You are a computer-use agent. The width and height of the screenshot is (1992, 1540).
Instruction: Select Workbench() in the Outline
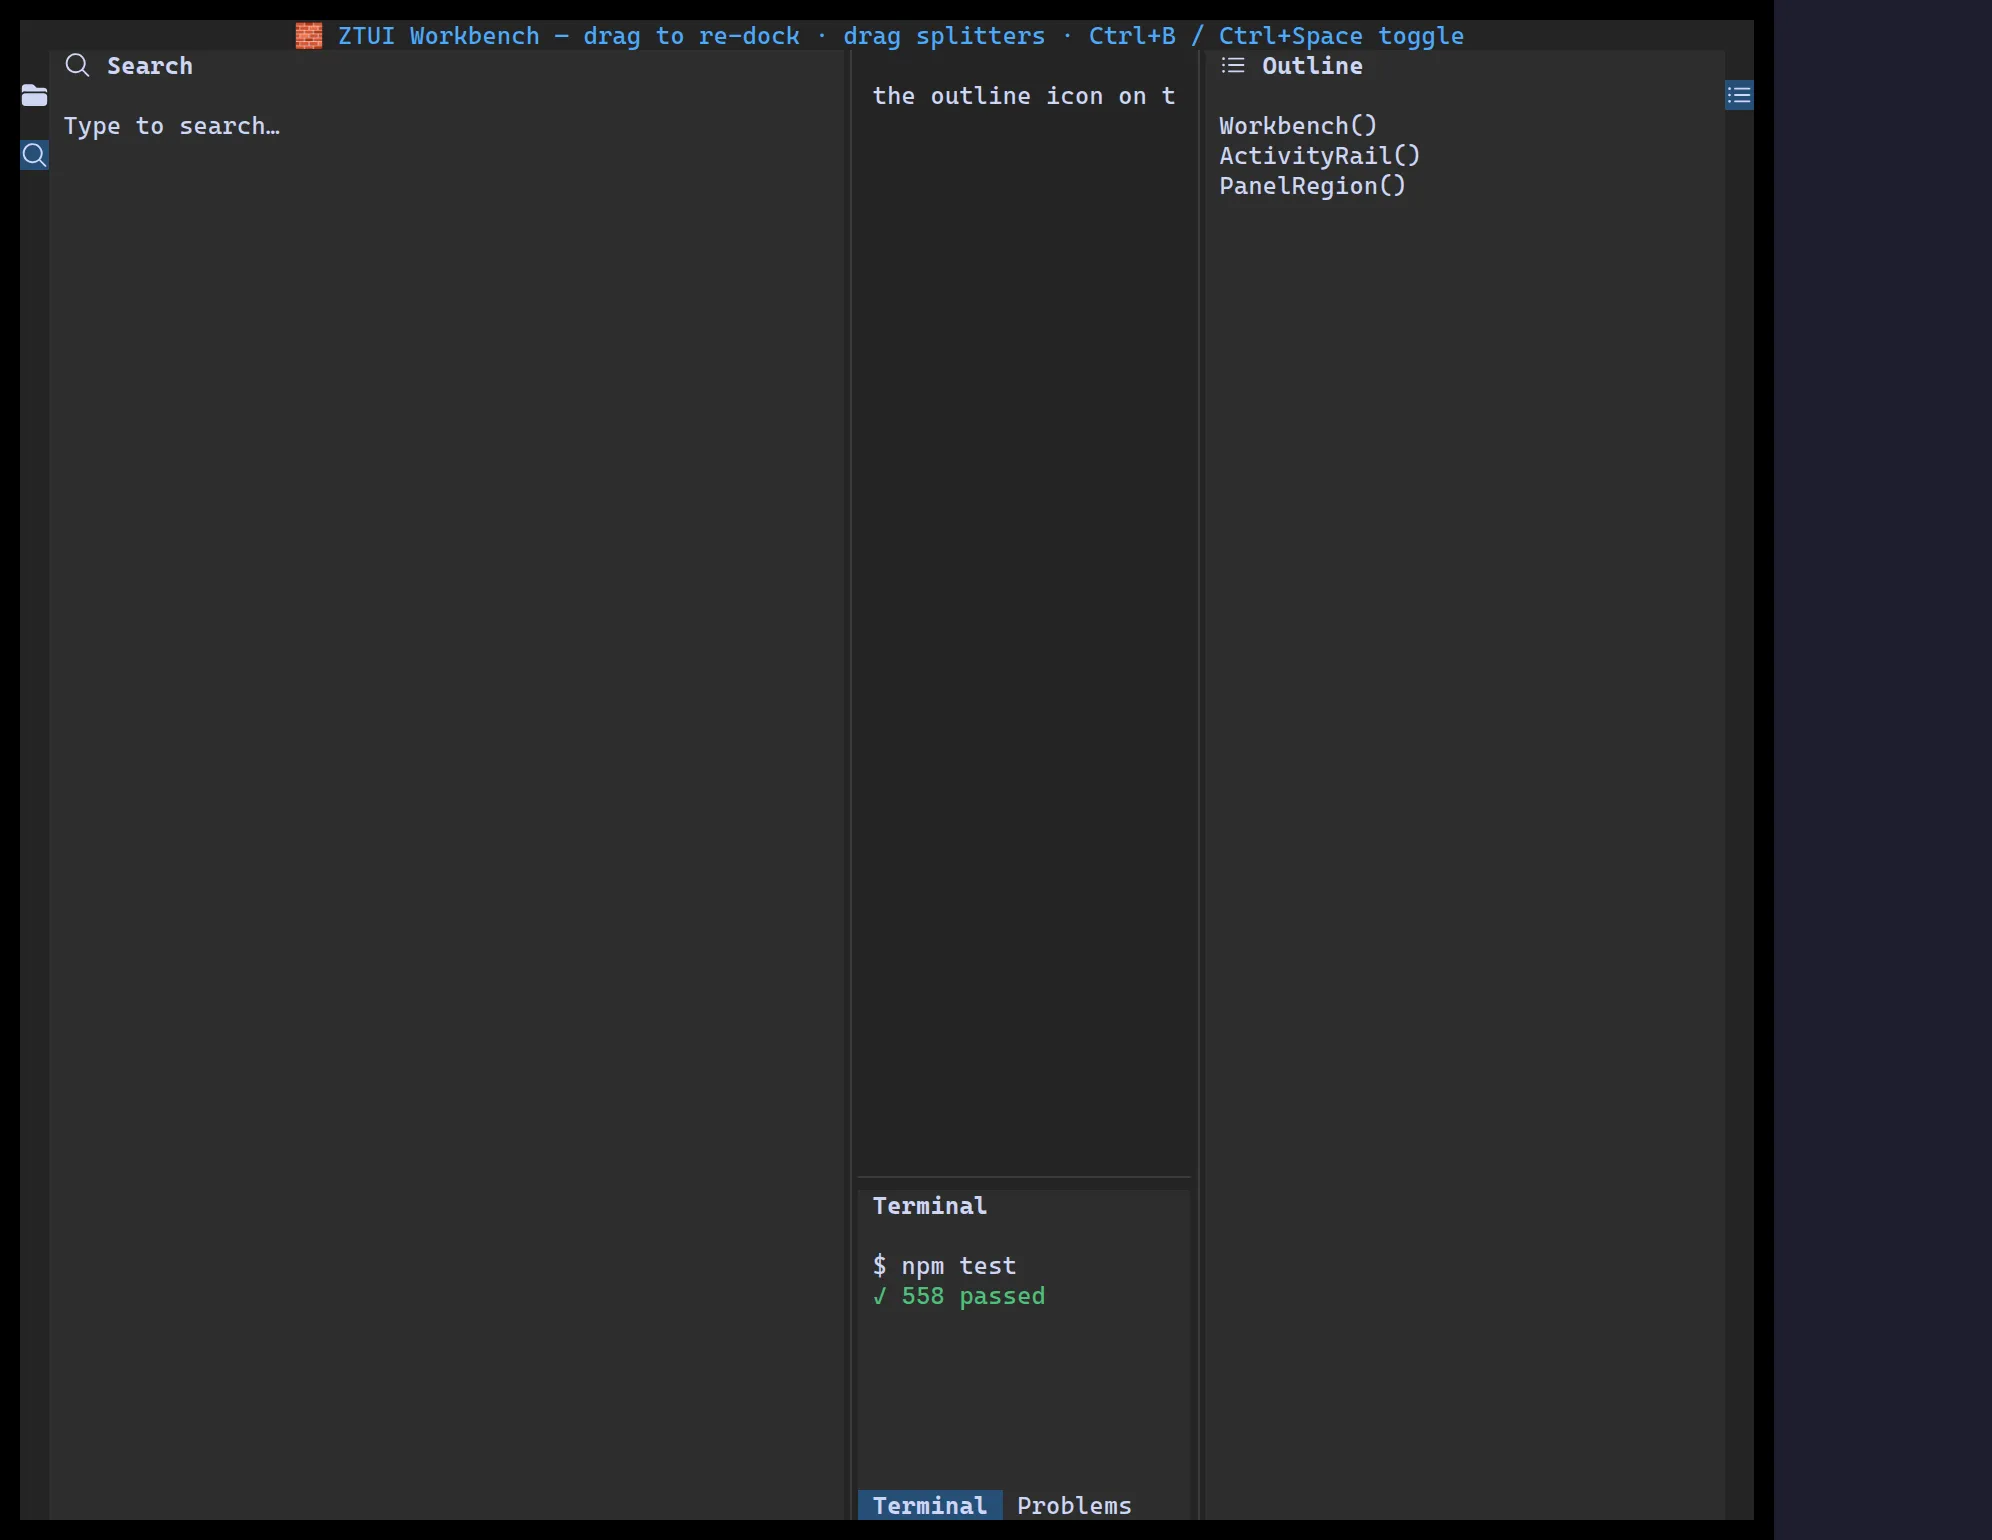click(1298, 126)
